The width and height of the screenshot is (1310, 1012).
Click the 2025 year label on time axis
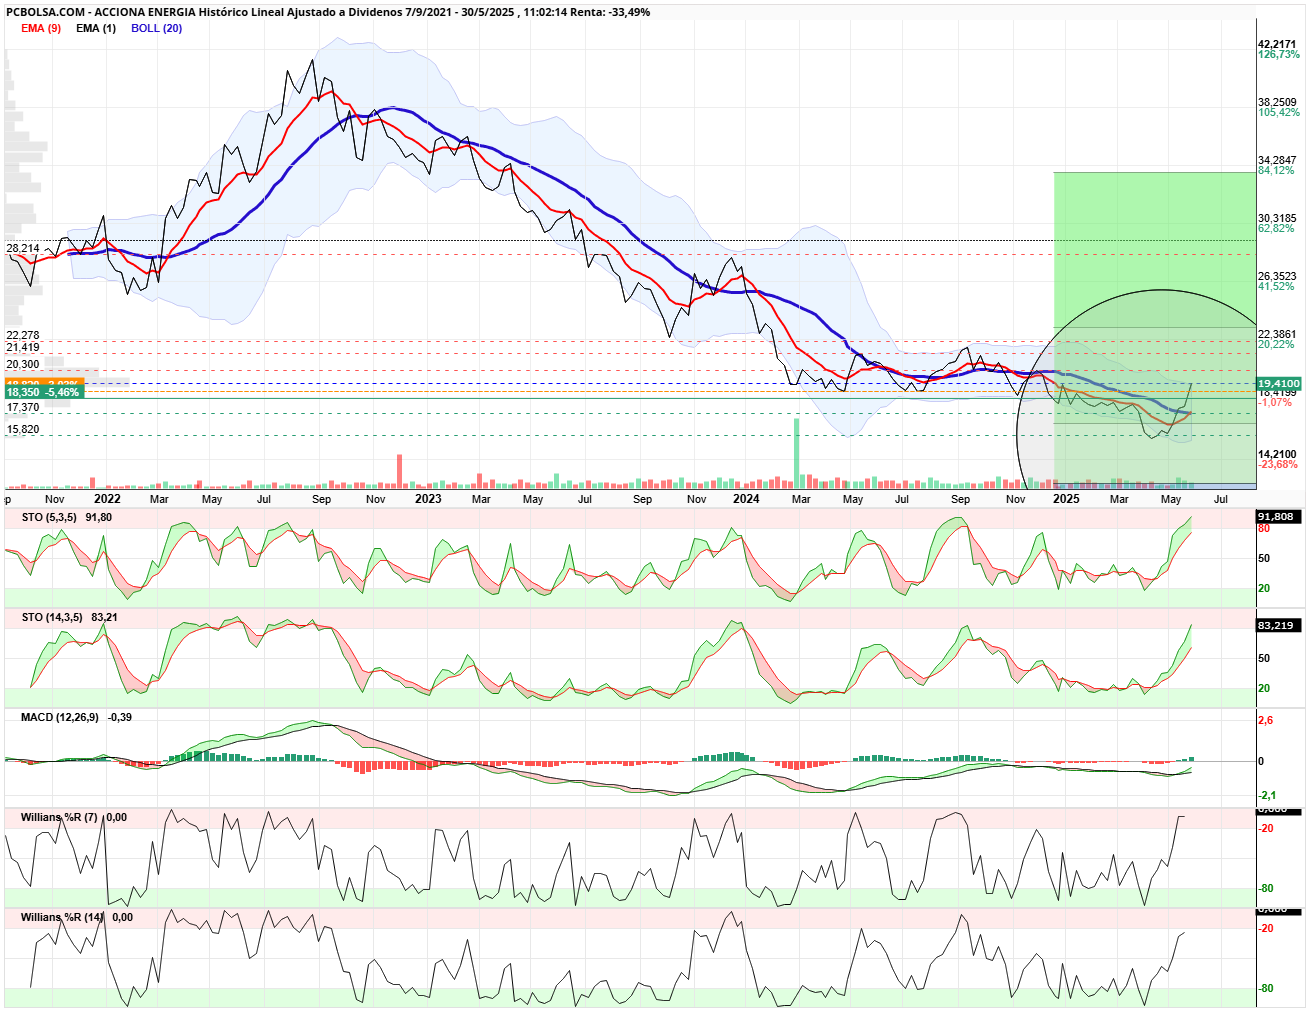pos(1066,499)
